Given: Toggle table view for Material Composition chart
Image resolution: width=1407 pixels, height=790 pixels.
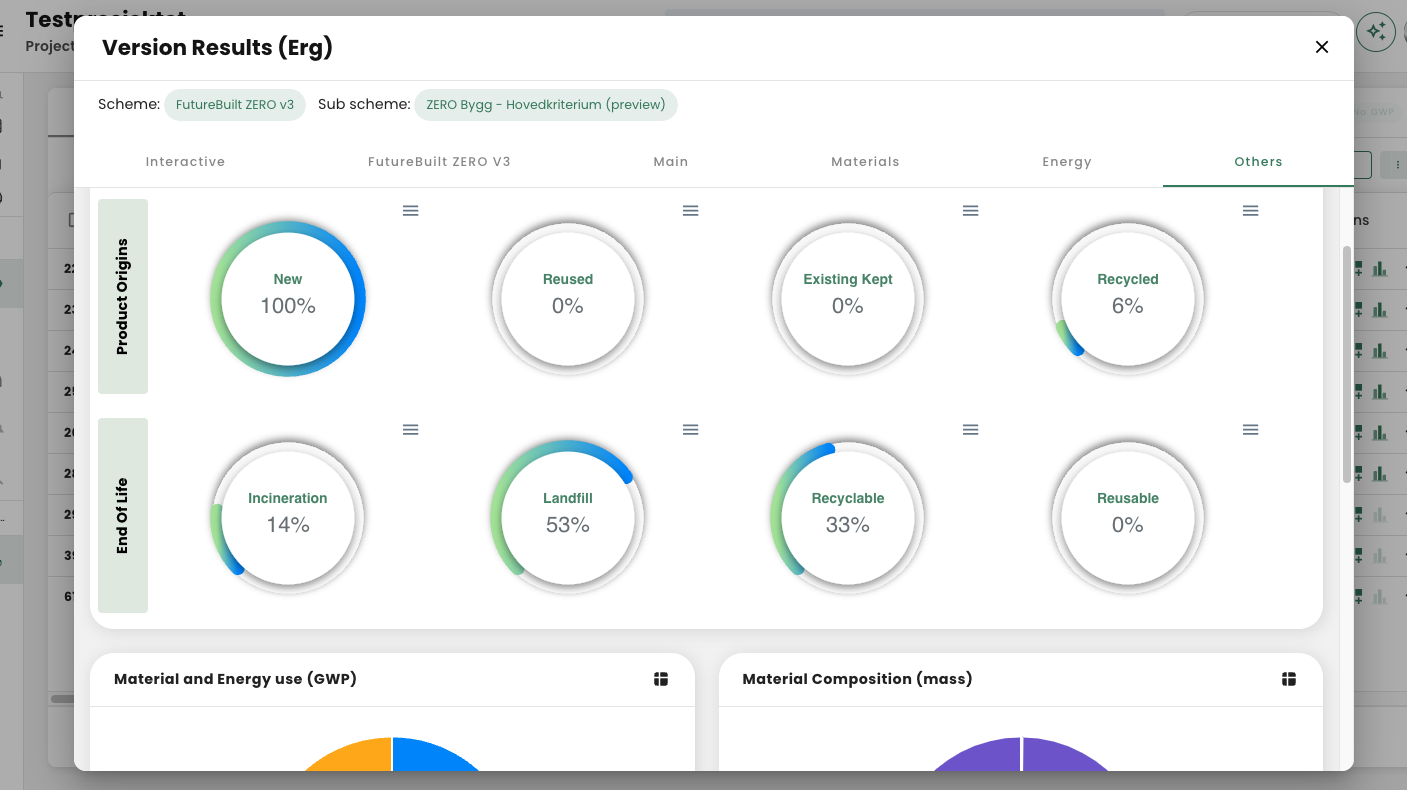Looking at the screenshot, I should [x=1289, y=679].
